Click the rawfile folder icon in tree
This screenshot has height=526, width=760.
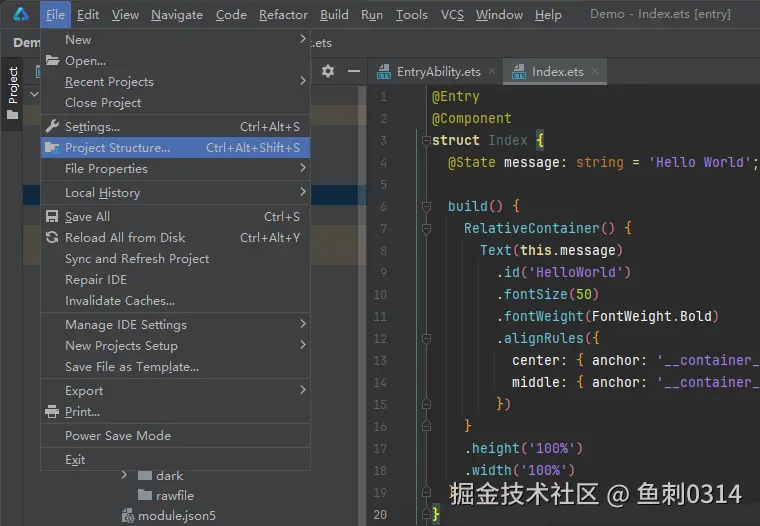click(145, 495)
